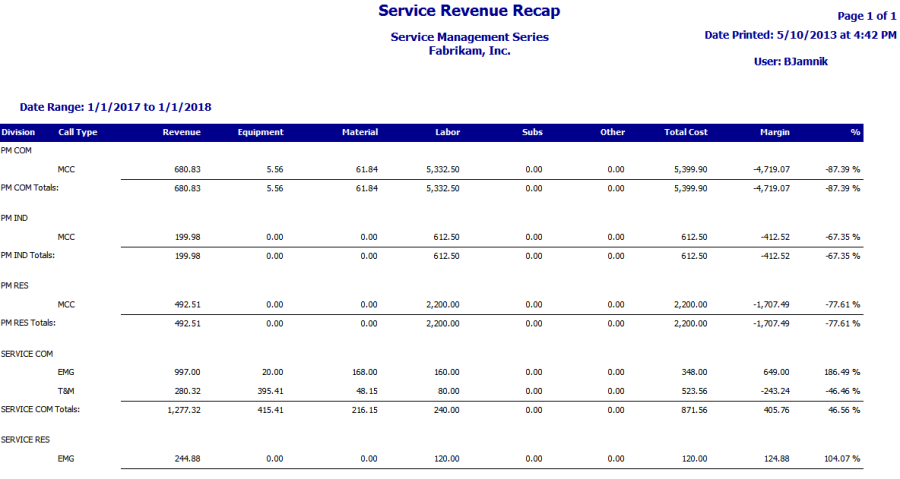The width and height of the screenshot is (900, 479).
Task: Select the Revenue column header
Action: 181,132
